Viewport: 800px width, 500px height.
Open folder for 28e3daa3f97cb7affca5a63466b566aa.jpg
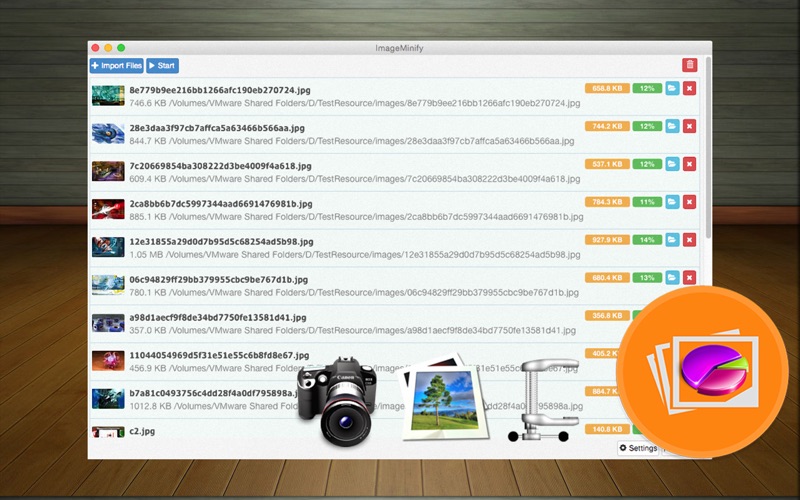pyautogui.click(x=672, y=126)
